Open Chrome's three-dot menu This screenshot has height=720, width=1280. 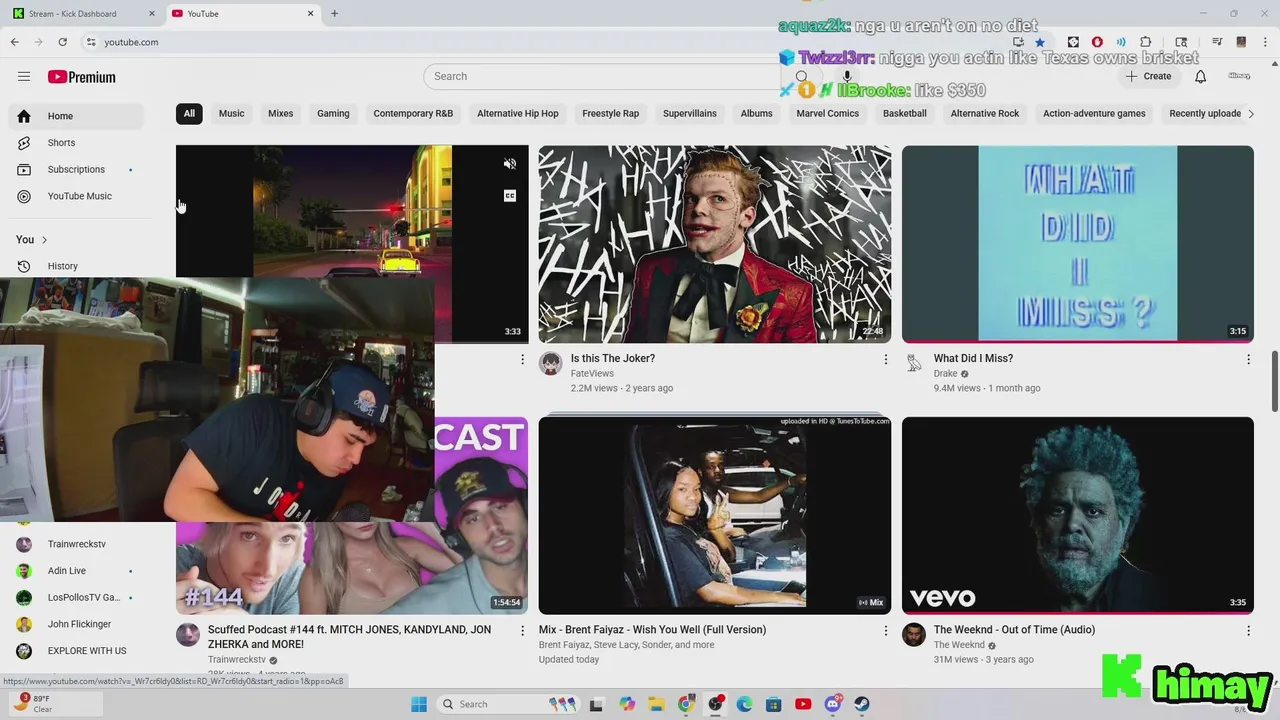click(x=1265, y=42)
